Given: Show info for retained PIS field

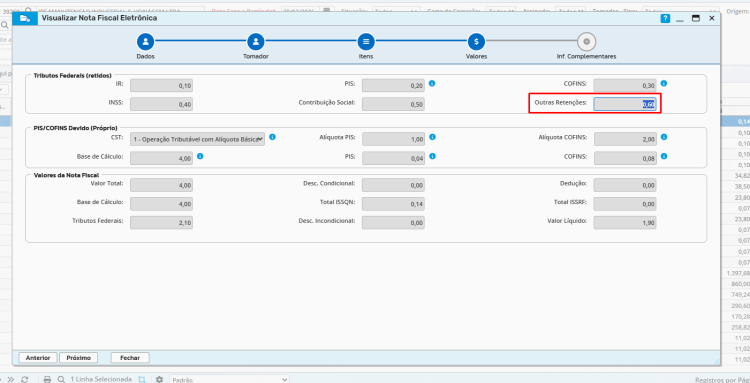Looking at the screenshot, I should coord(432,83).
